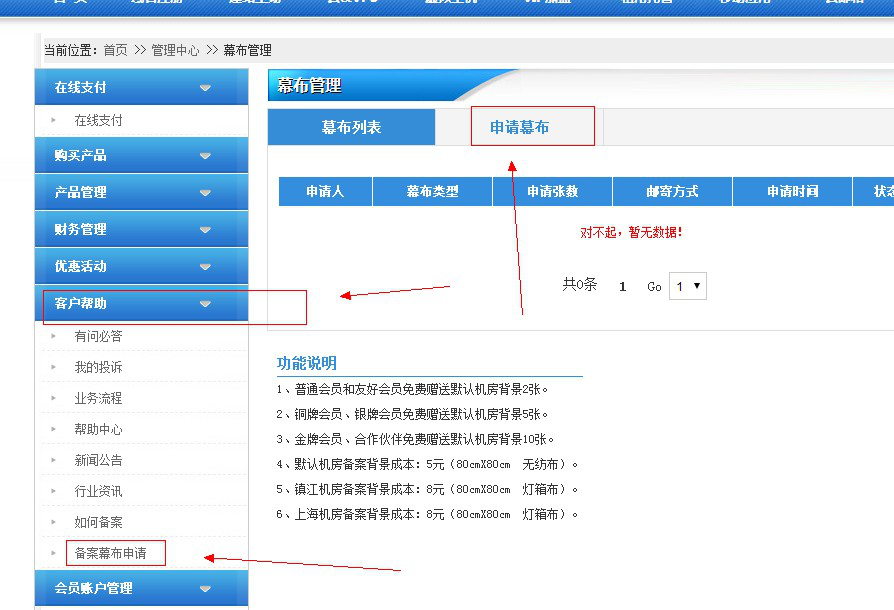Open the 申请幕布 tab
894x610 pixels.
coord(519,127)
